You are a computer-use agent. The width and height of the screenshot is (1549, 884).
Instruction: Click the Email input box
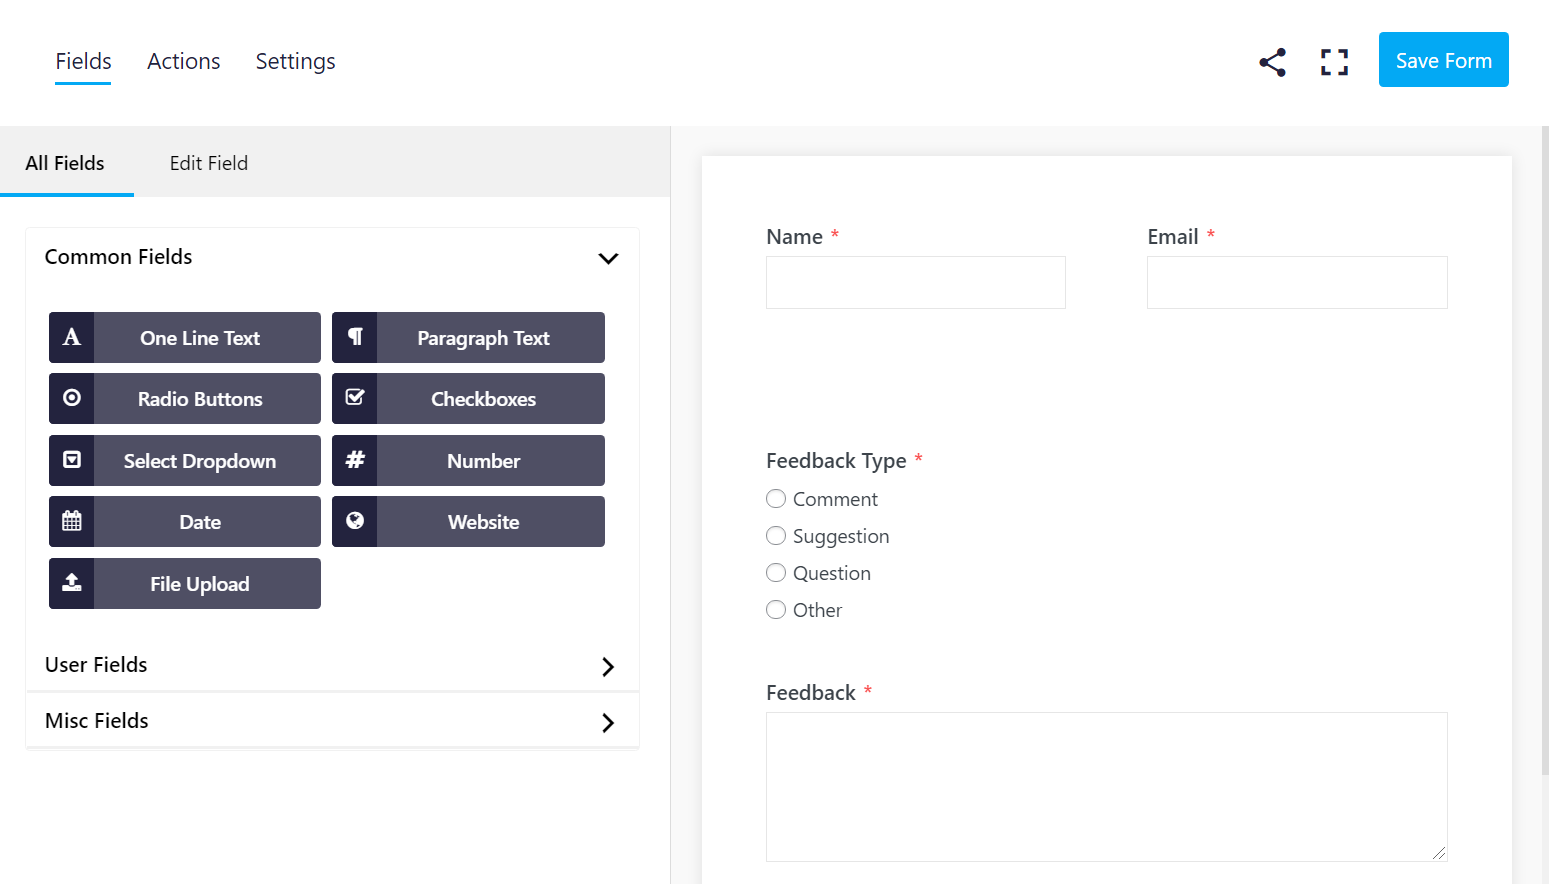pos(1296,283)
